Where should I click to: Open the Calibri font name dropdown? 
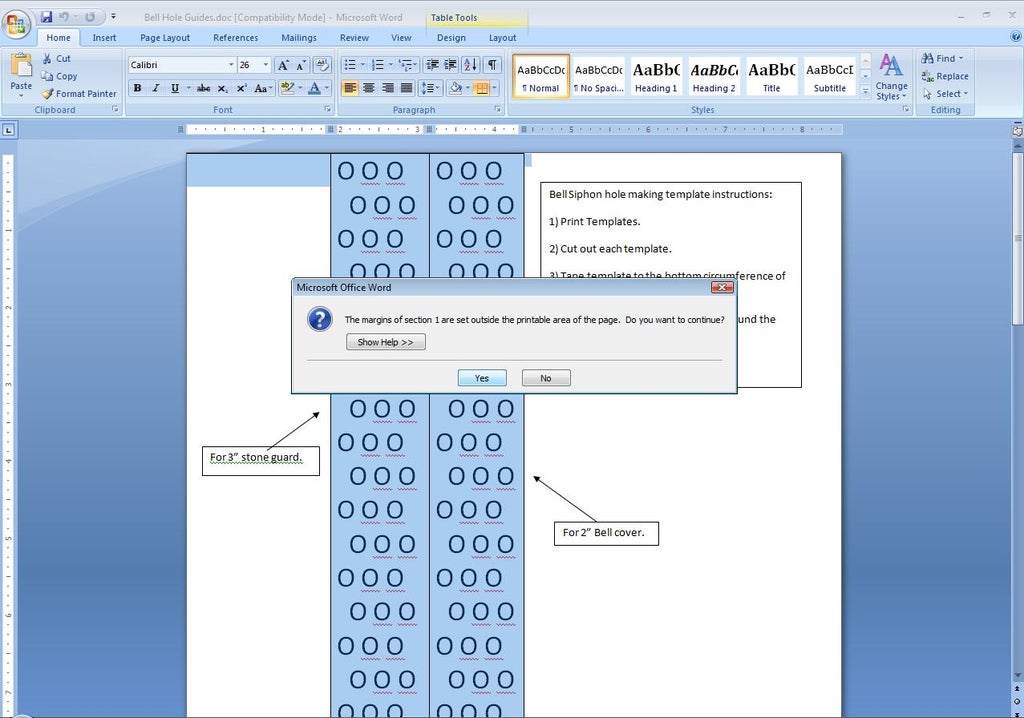coord(231,65)
